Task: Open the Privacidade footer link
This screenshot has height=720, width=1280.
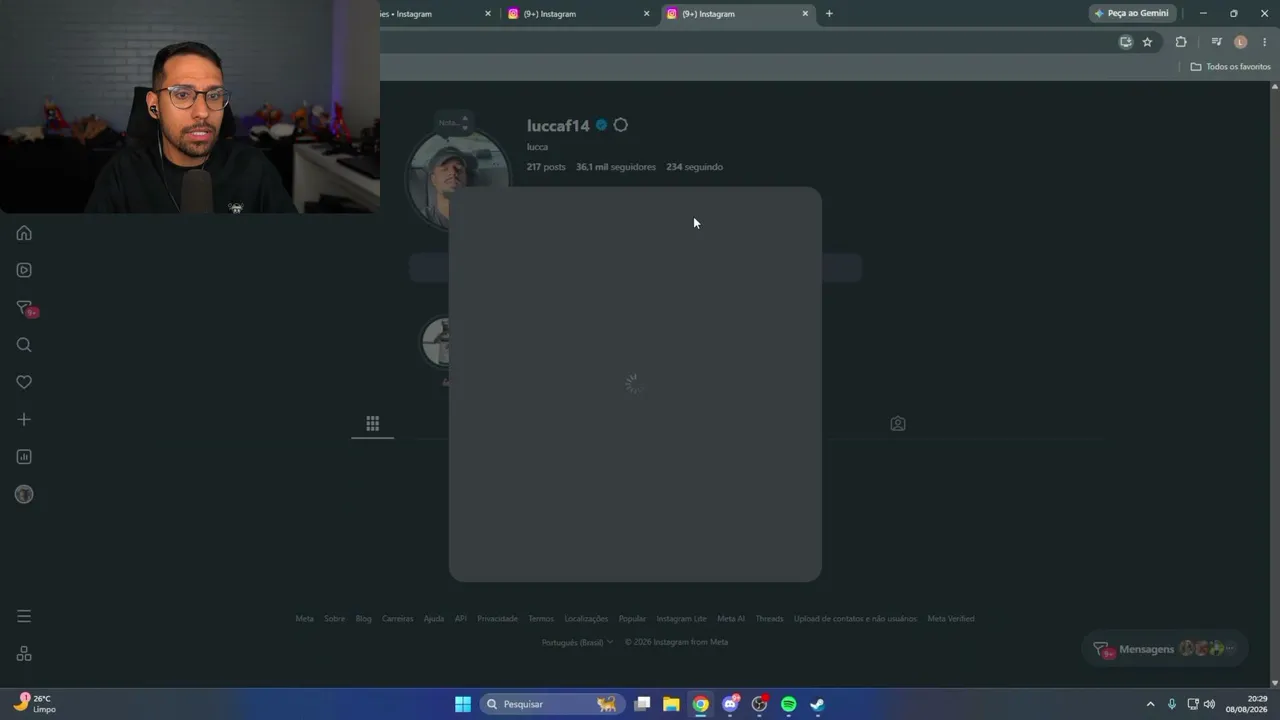Action: (x=497, y=619)
